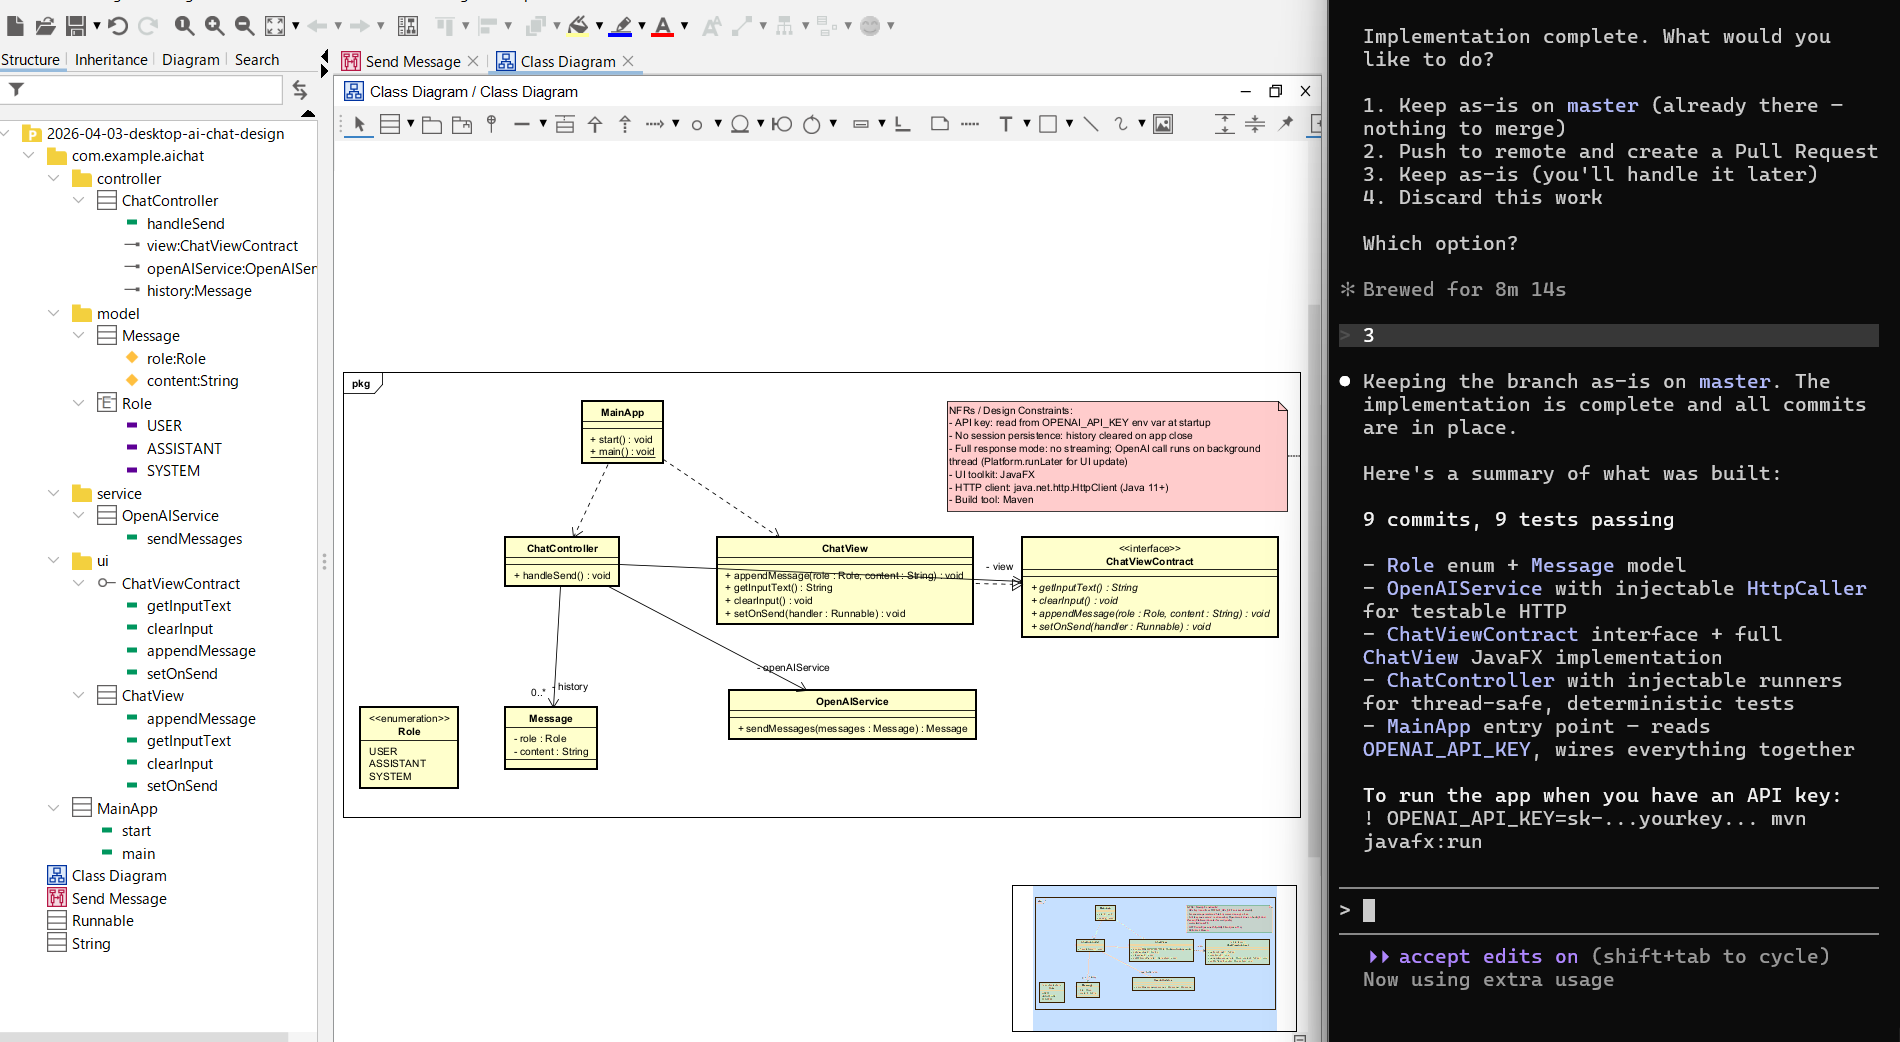Click the Undo icon in the main toolbar
1900x1042 pixels.
pyautogui.click(x=119, y=26)
